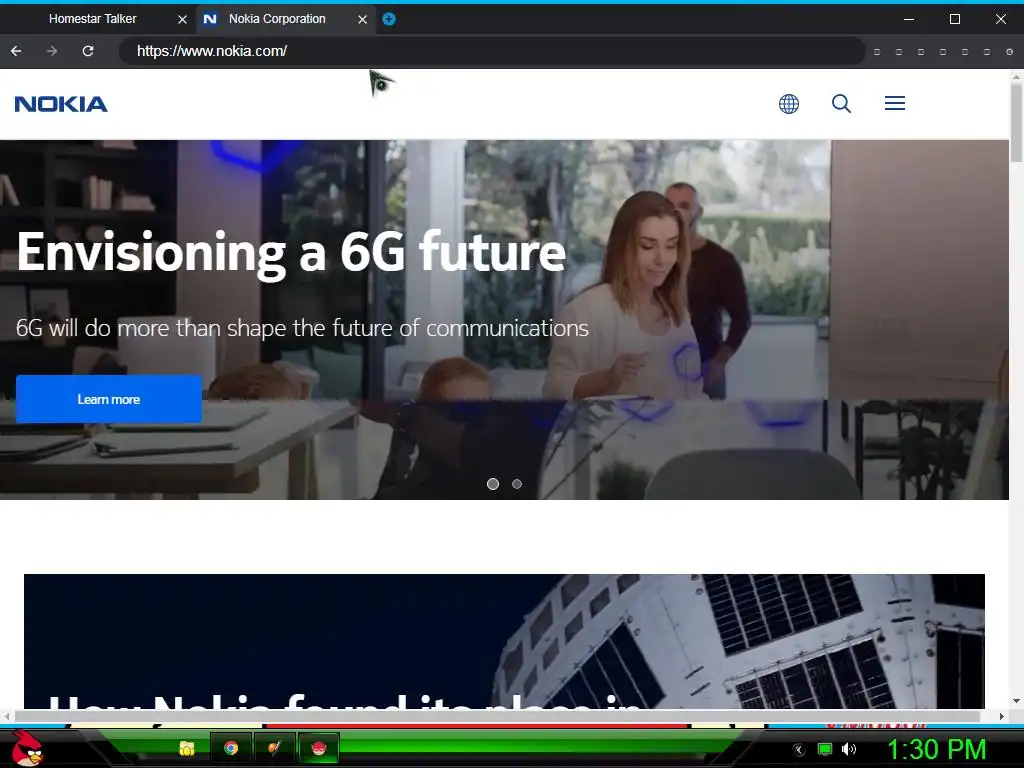The image size is (1024, 768).
Task: Select the red bird taskbar app
Action: tap(318, 748)
